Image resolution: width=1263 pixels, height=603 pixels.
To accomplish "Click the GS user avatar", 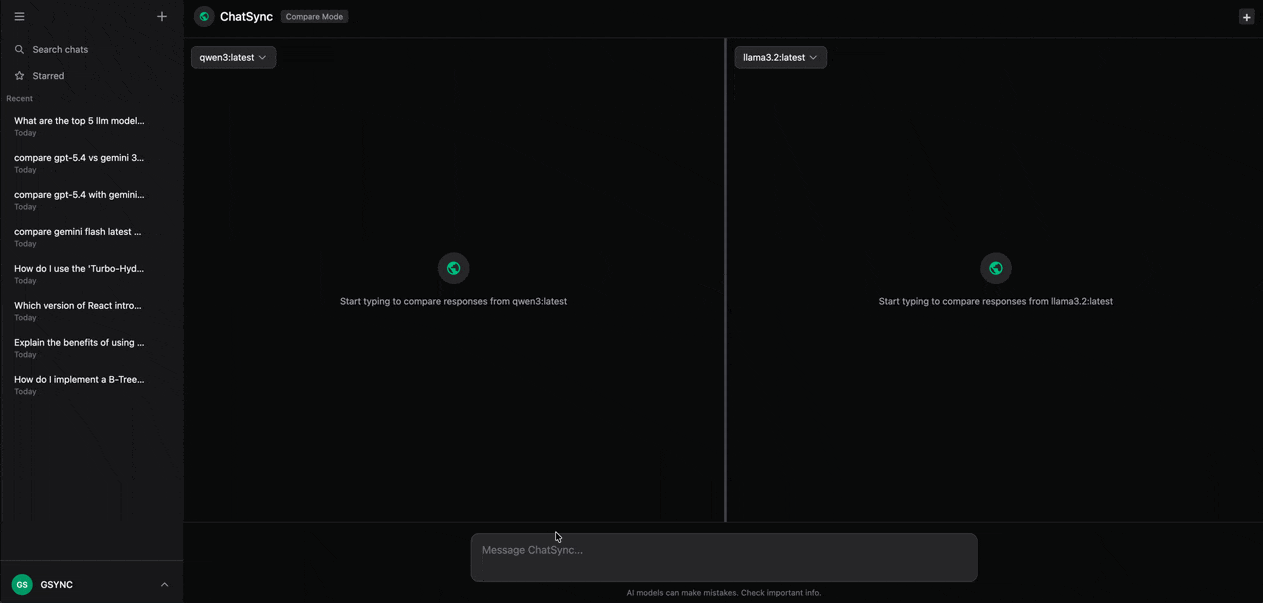I will click(x=22, y=584).
